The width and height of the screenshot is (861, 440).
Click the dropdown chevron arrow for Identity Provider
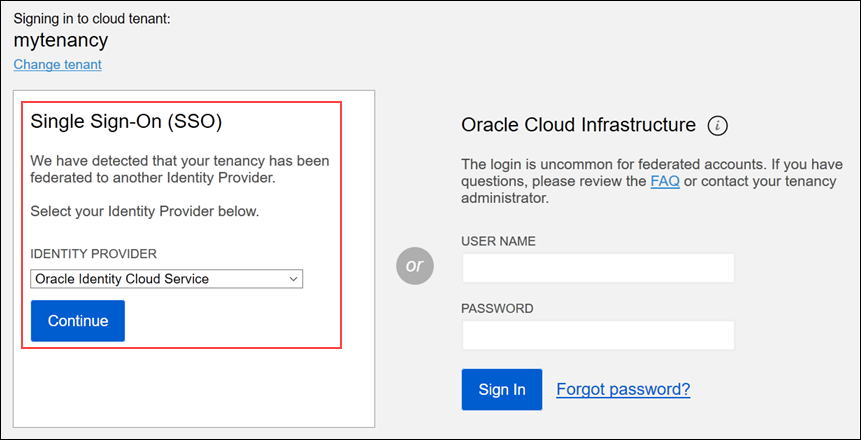pyautogui.click(x=294, y=279)
